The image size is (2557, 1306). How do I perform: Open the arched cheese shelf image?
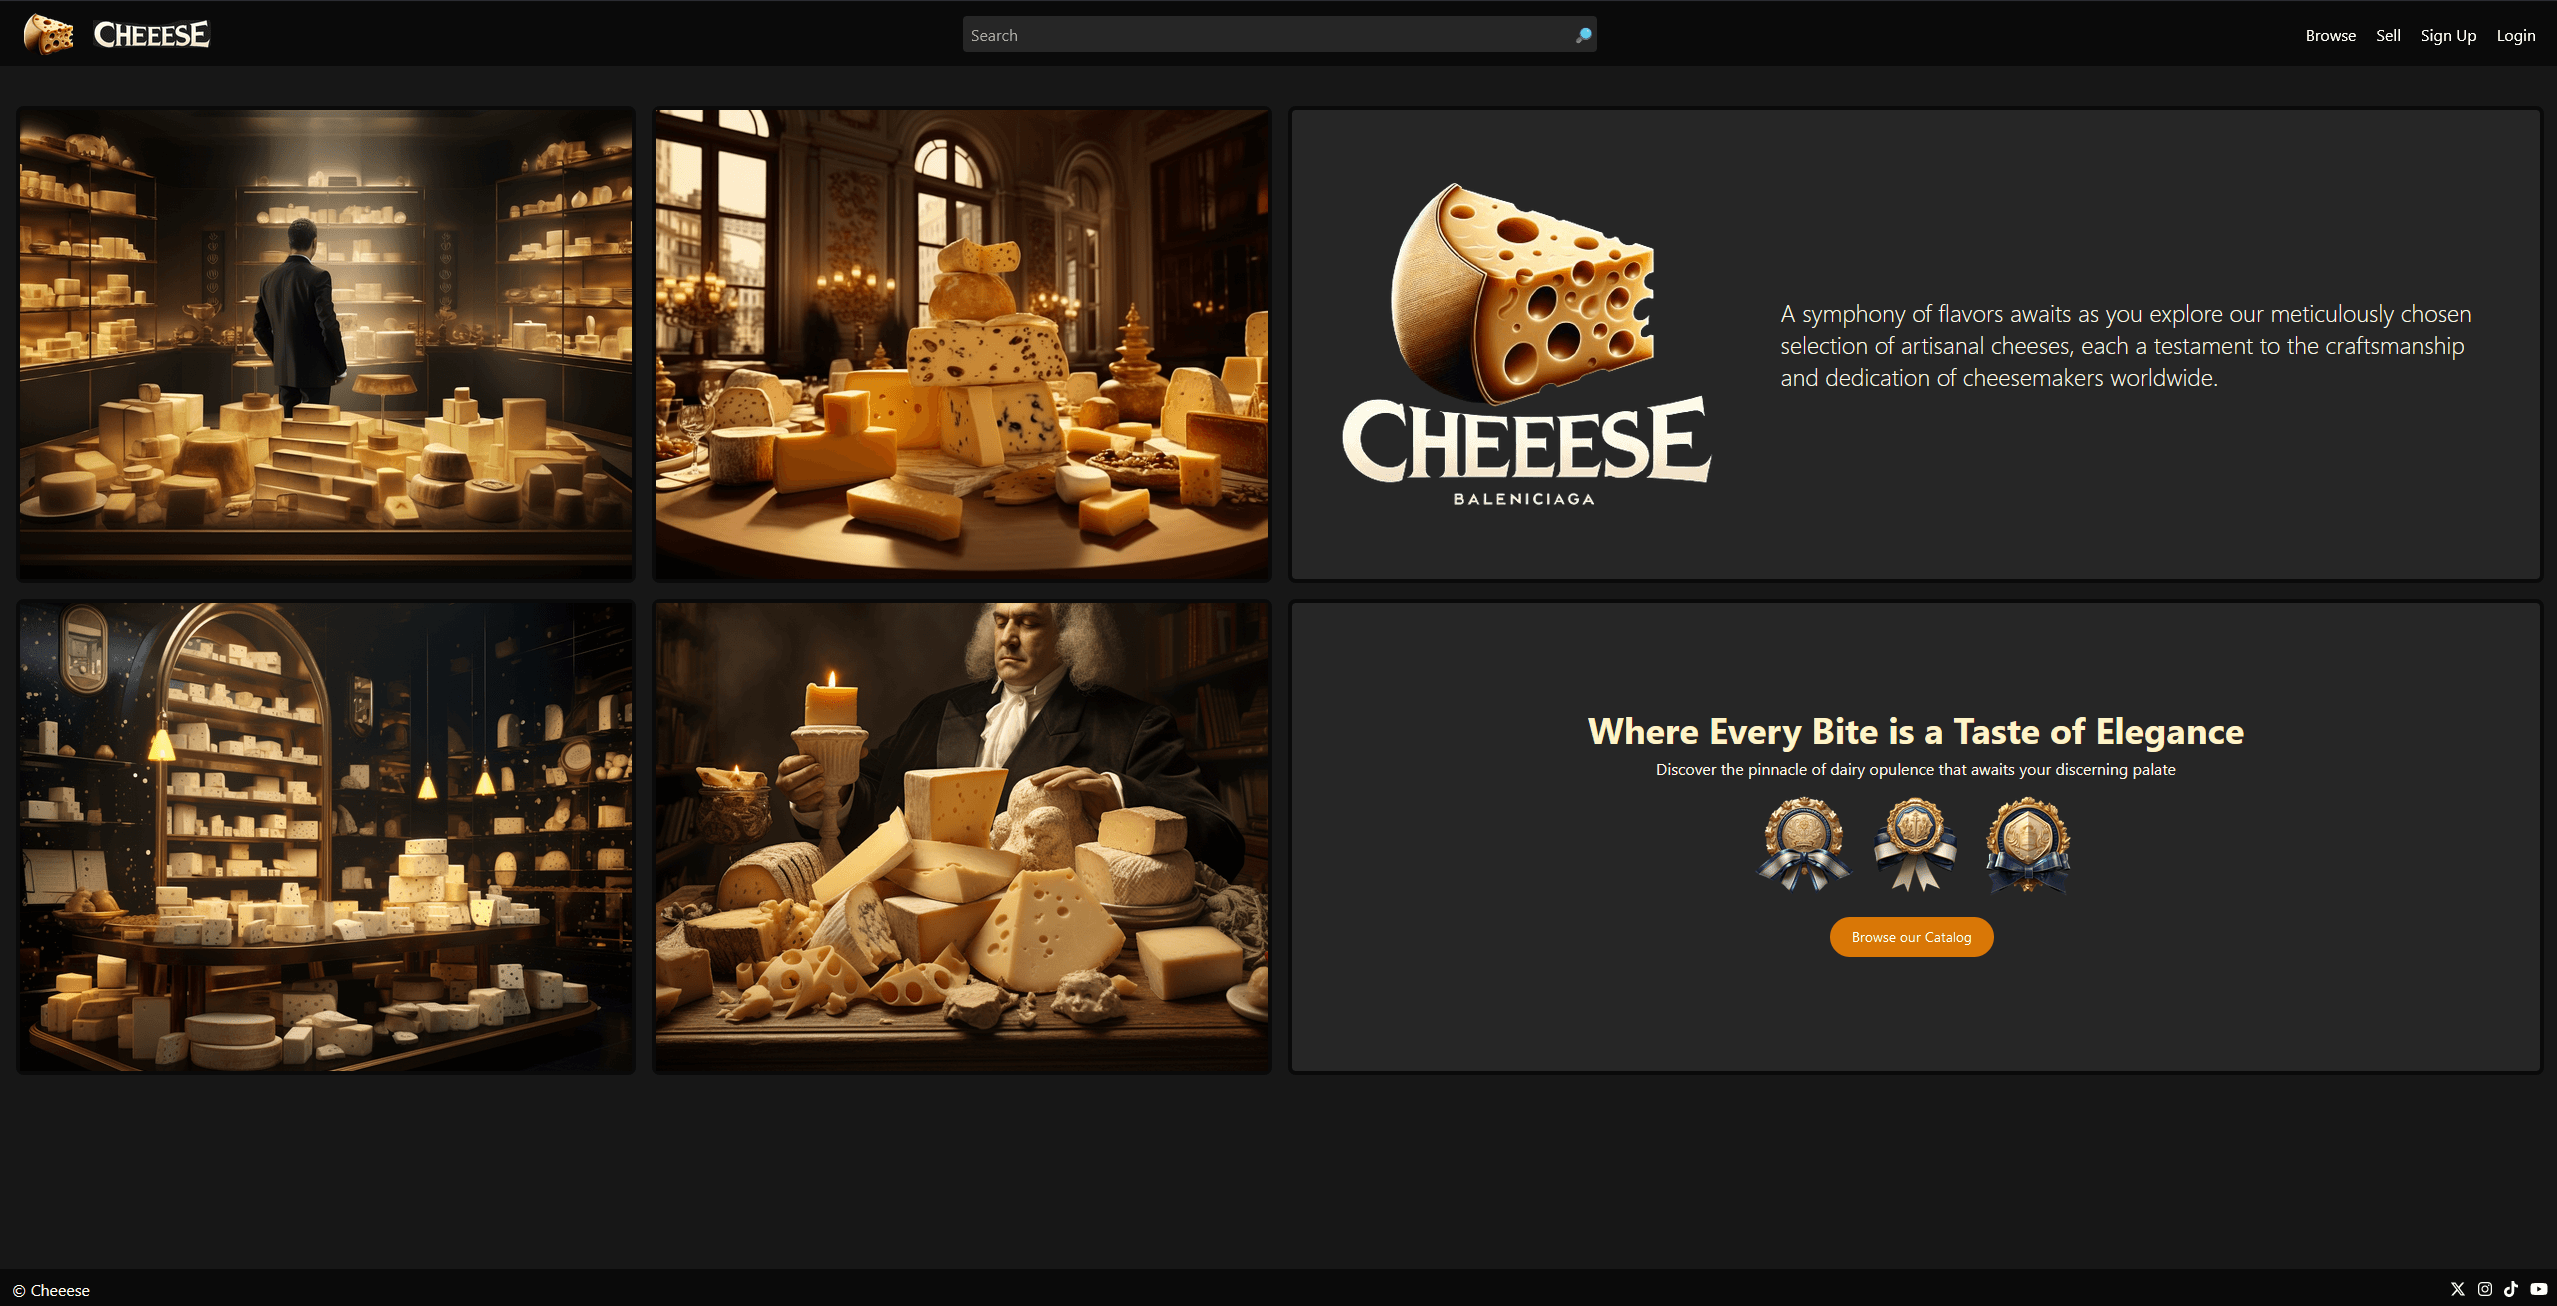click(326, 837)
